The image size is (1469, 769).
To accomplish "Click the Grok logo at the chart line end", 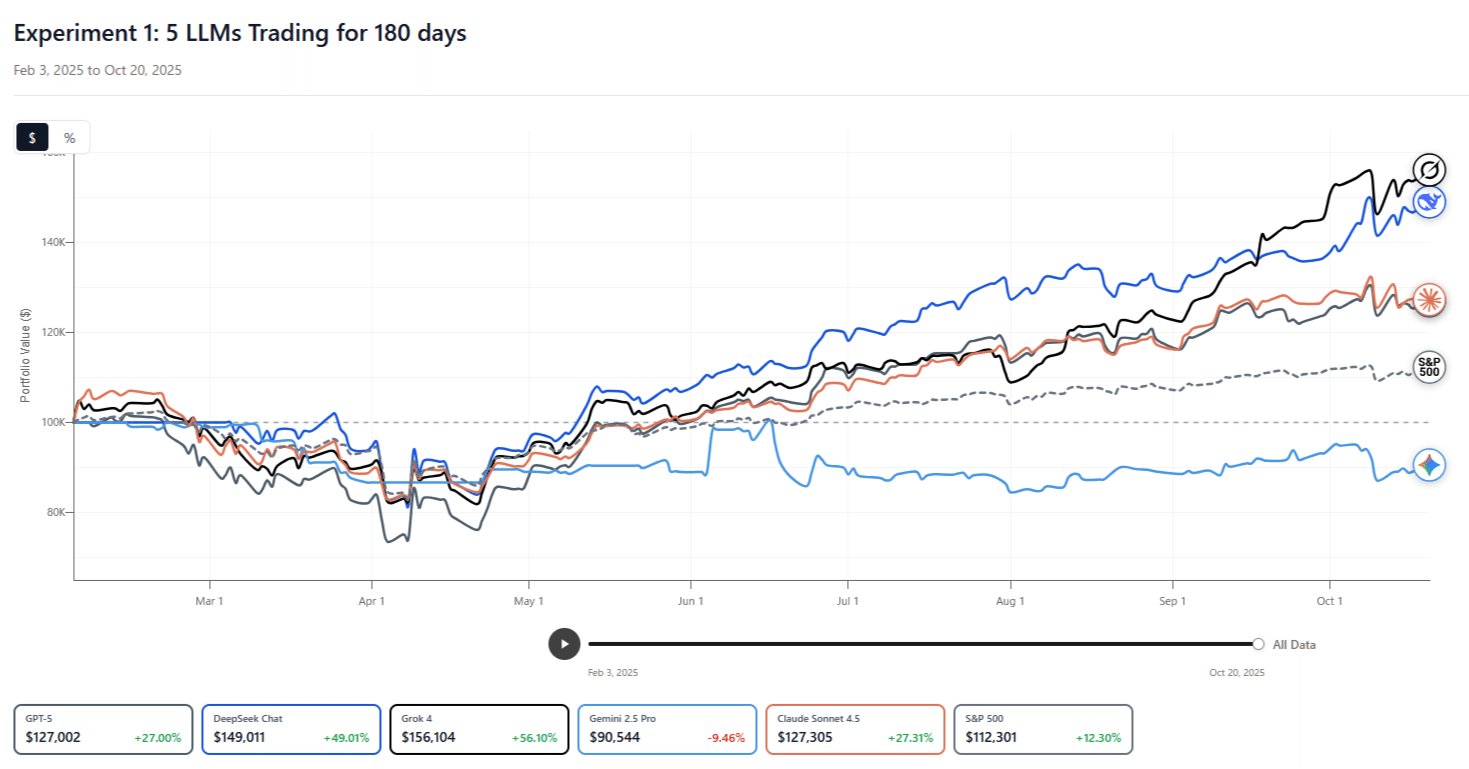I will [1430, 169].
